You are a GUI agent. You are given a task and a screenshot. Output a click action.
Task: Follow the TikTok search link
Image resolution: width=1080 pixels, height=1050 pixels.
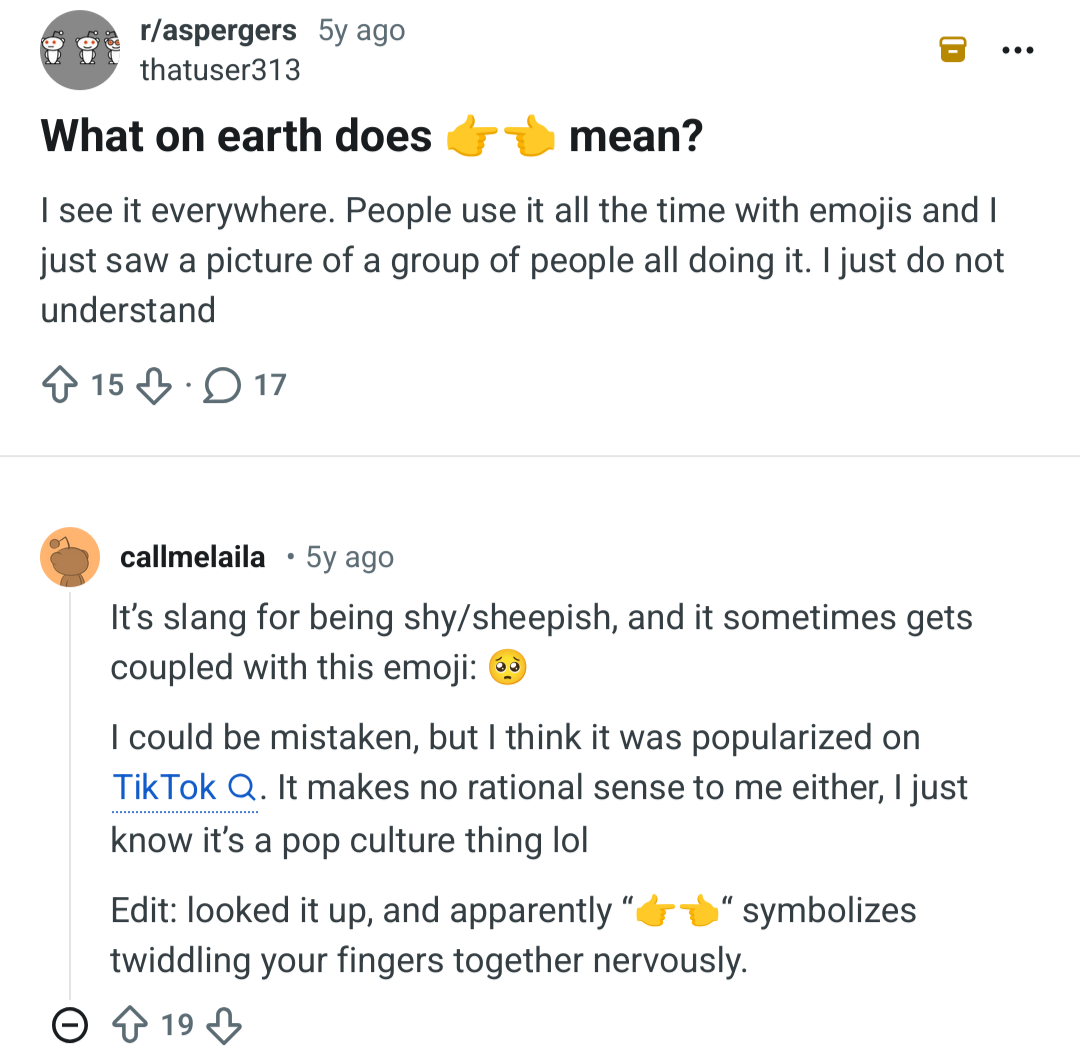(x=165, y=788)
